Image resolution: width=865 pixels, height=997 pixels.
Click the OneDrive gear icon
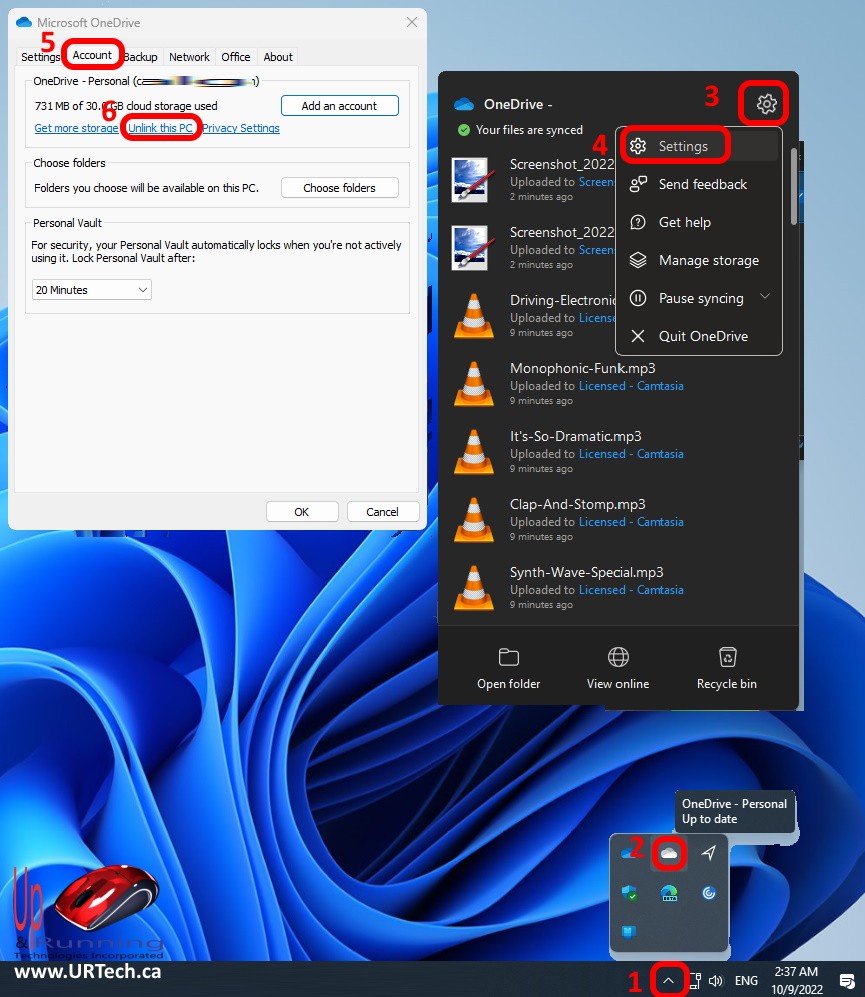point(766,103)
